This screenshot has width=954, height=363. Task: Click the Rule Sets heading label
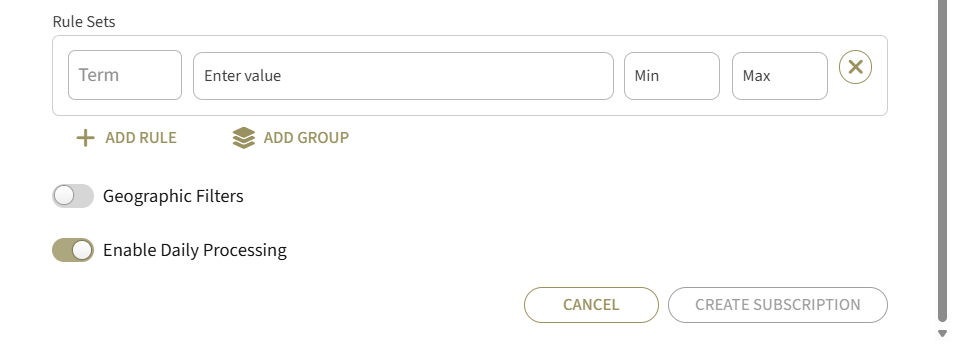(x=84, y=22)
